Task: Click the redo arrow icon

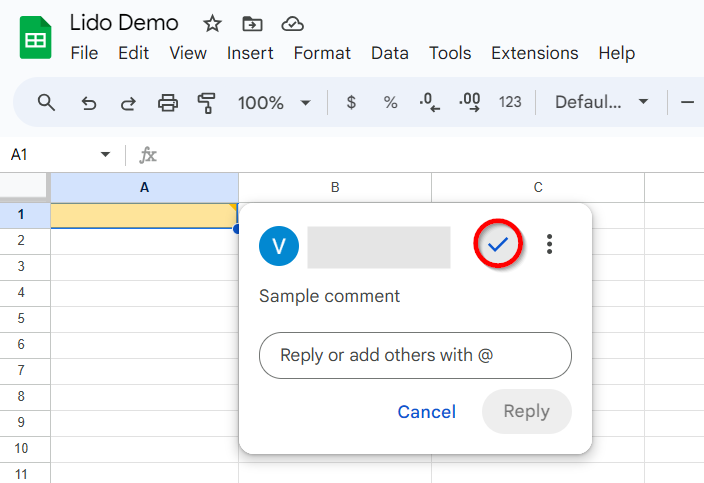Action: tap(128, 103)
